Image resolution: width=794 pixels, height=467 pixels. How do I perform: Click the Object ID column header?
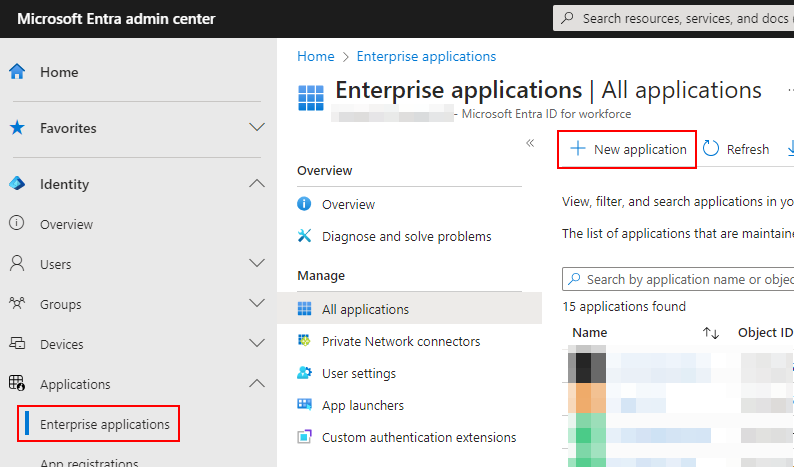[x=765, y=332]
